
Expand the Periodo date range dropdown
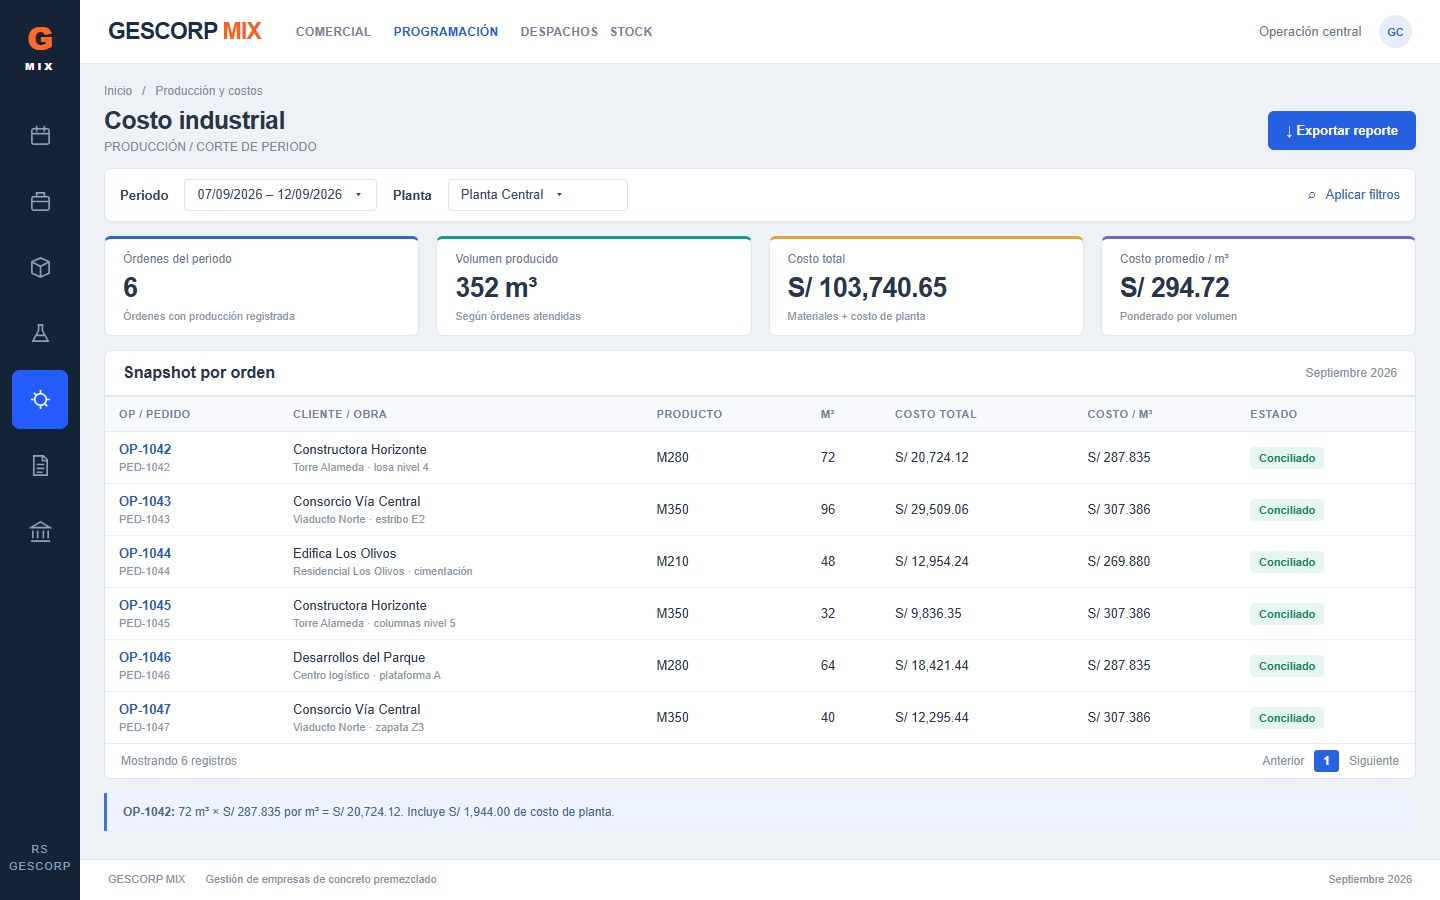(x=280, y=195)
